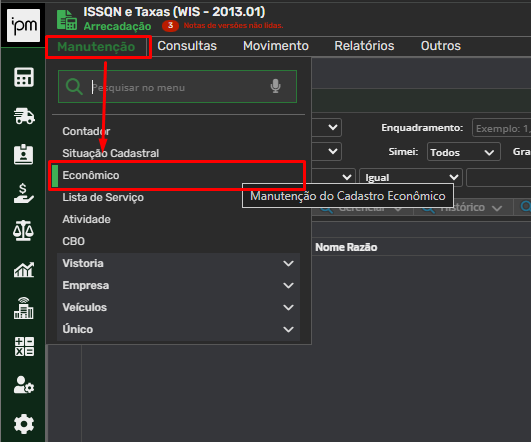Open the Relatórios menu

click(364, 46)
